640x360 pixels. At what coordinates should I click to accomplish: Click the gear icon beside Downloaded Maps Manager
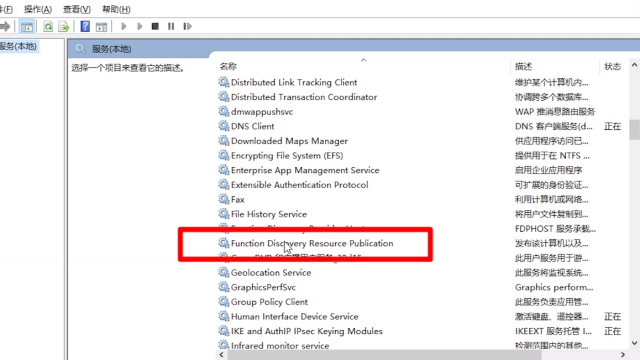click(x=224, y=140)
